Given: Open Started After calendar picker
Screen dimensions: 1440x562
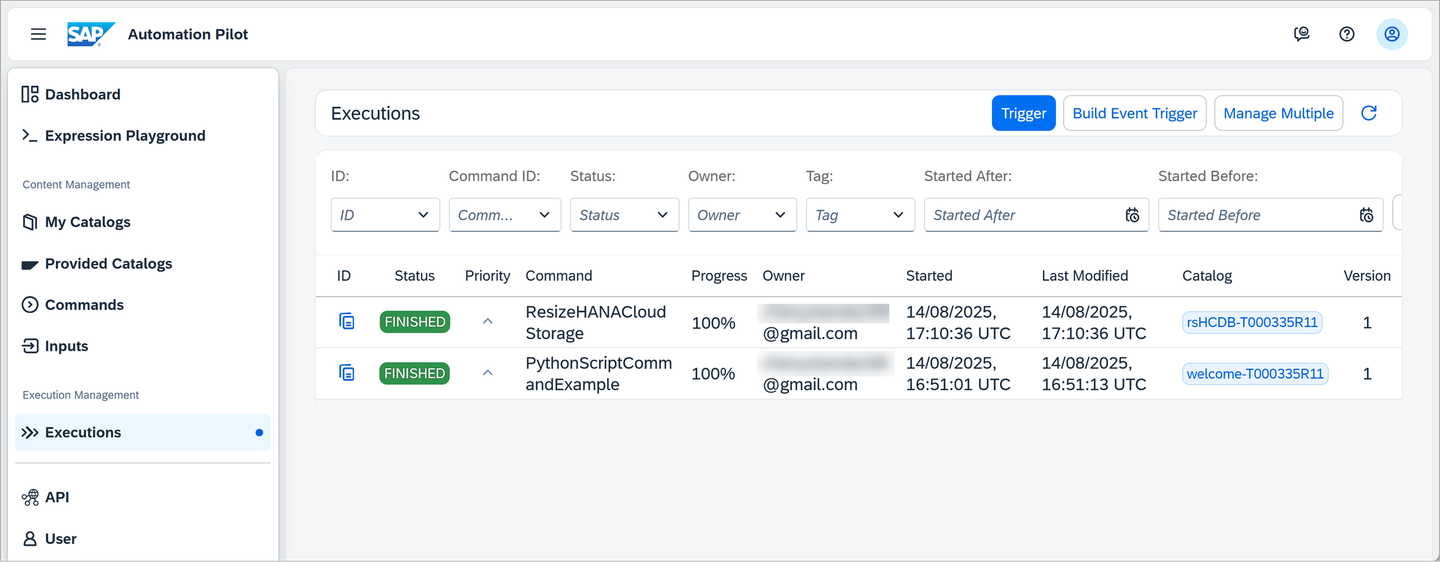Looking at the screenshot, I should (1132, 215).
